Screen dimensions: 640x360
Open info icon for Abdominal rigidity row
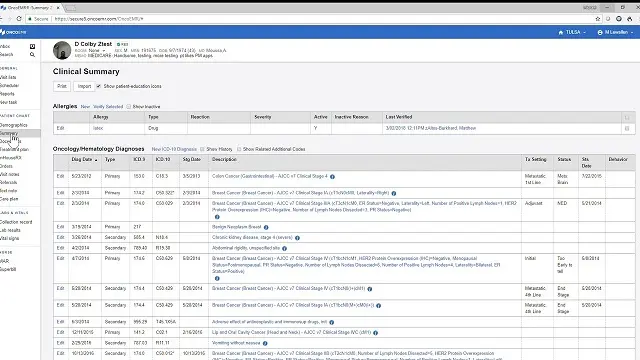click(x=284, y=248)
